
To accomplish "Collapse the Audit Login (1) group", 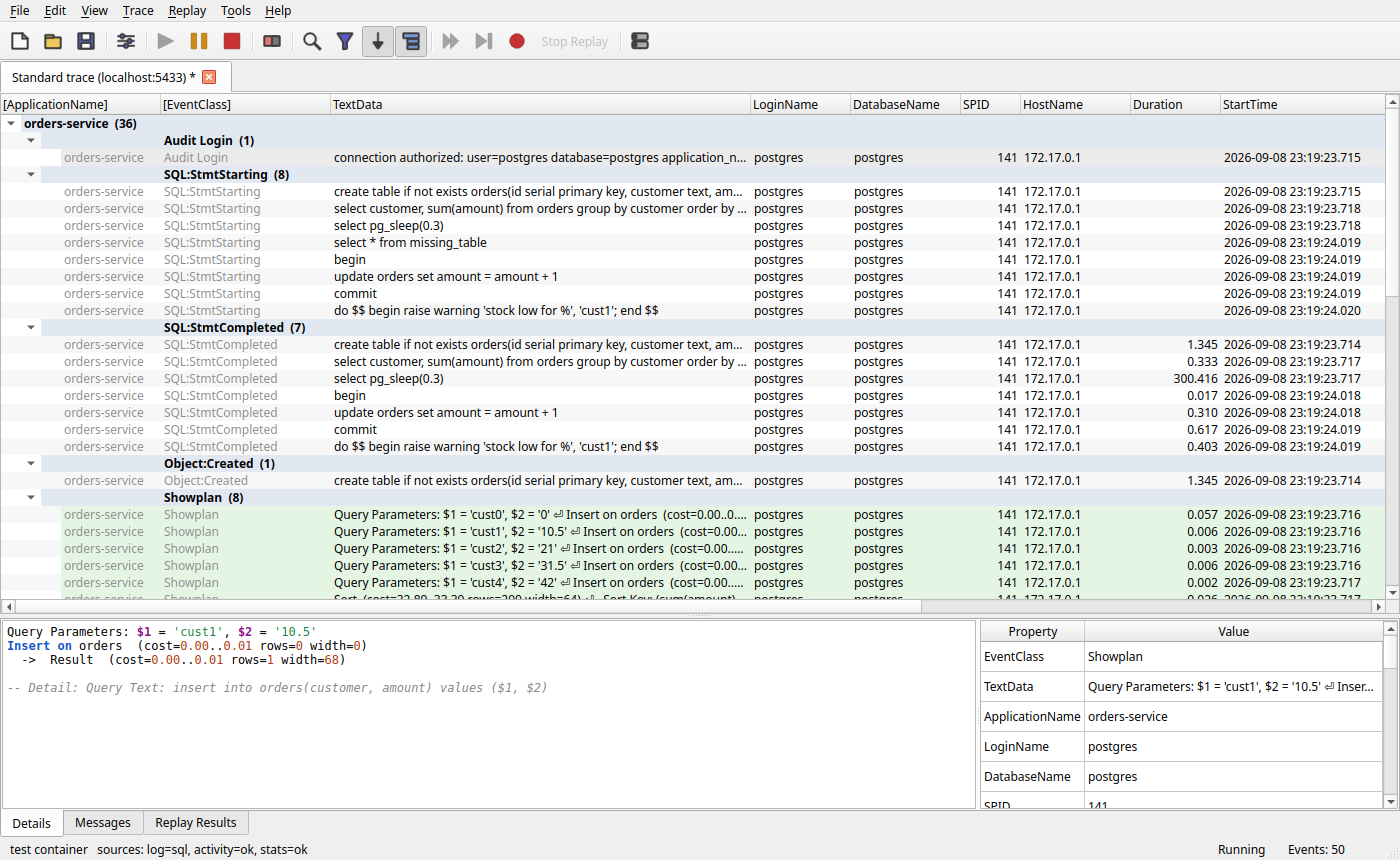I will click(31, 141).
